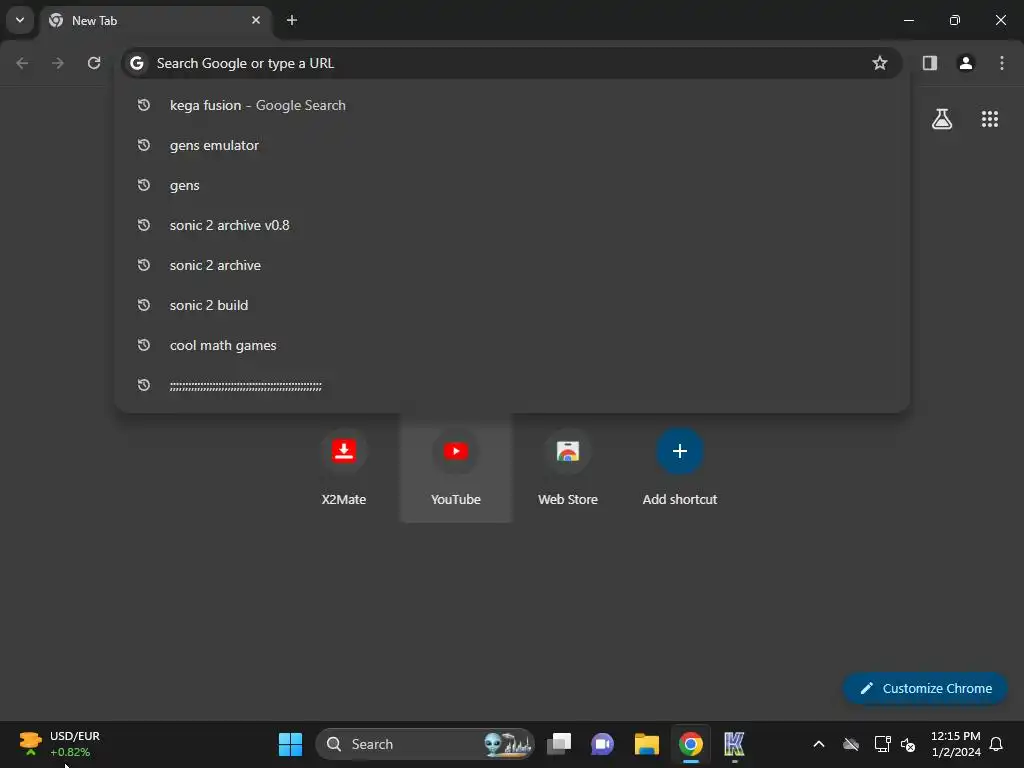The image size is (1024, 768).
Task: Click the taskbar Search box
Action: [425, 744]
